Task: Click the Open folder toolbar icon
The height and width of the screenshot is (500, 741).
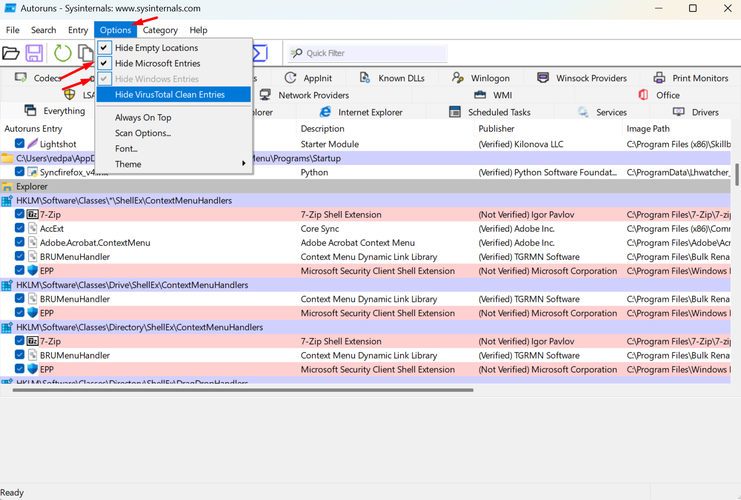Action: click(x=11, y=53)
